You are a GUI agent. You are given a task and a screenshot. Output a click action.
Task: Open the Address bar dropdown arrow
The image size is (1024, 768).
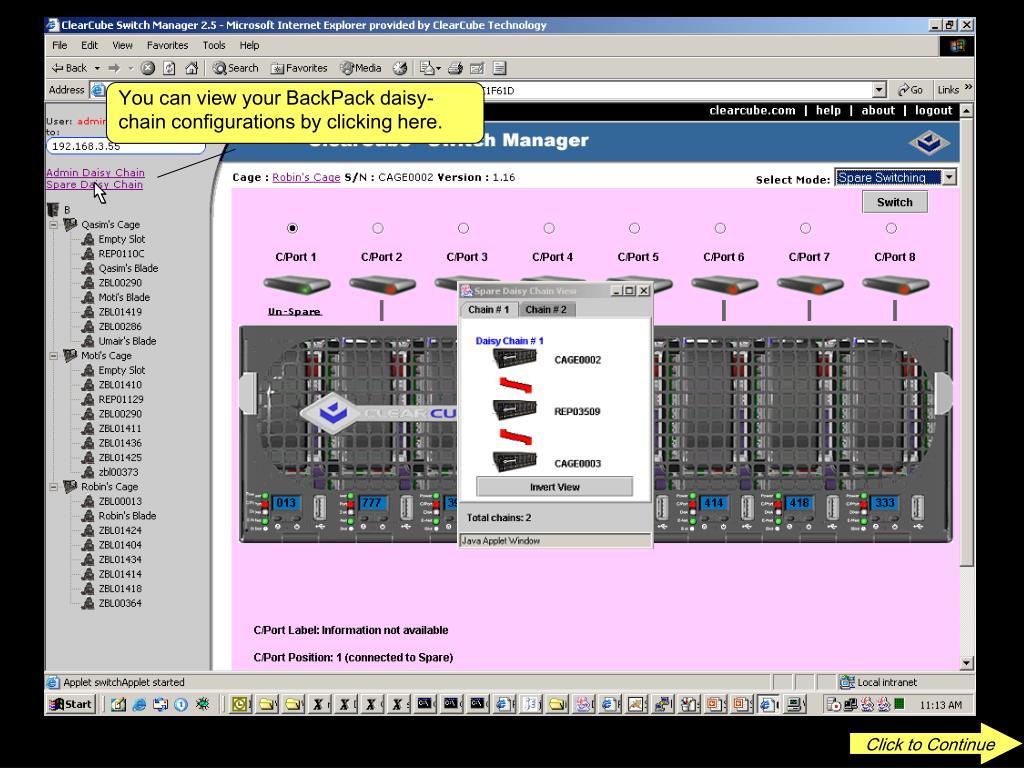tap(879, 90)
